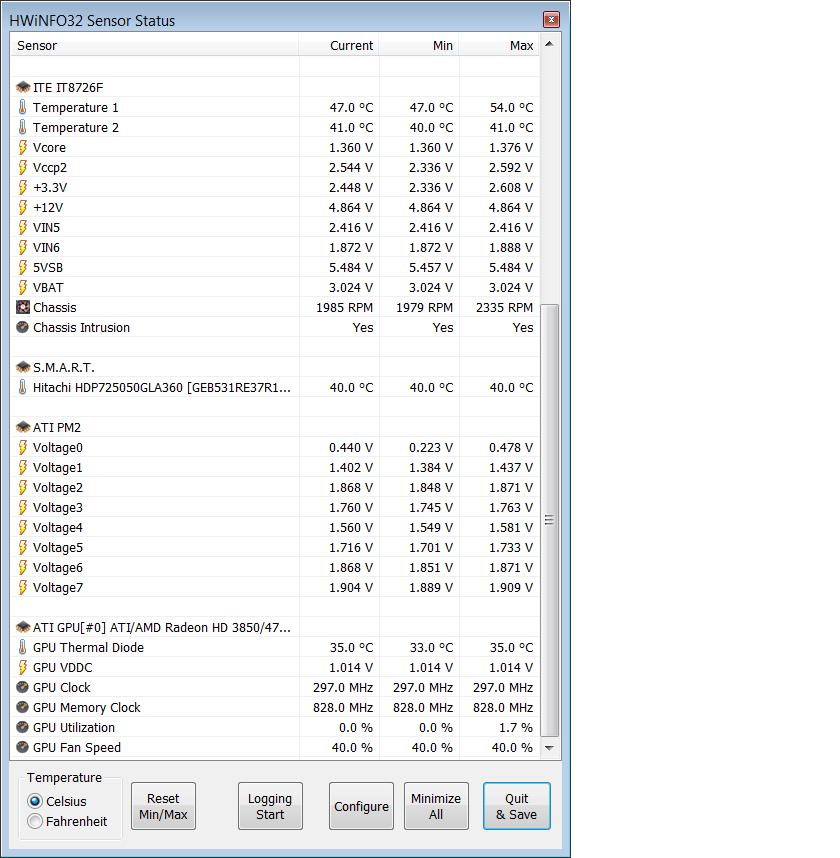The height and width of the screenshot is (858, 840).
Task: Open the Configure dialog
Action: pos(361,806)
